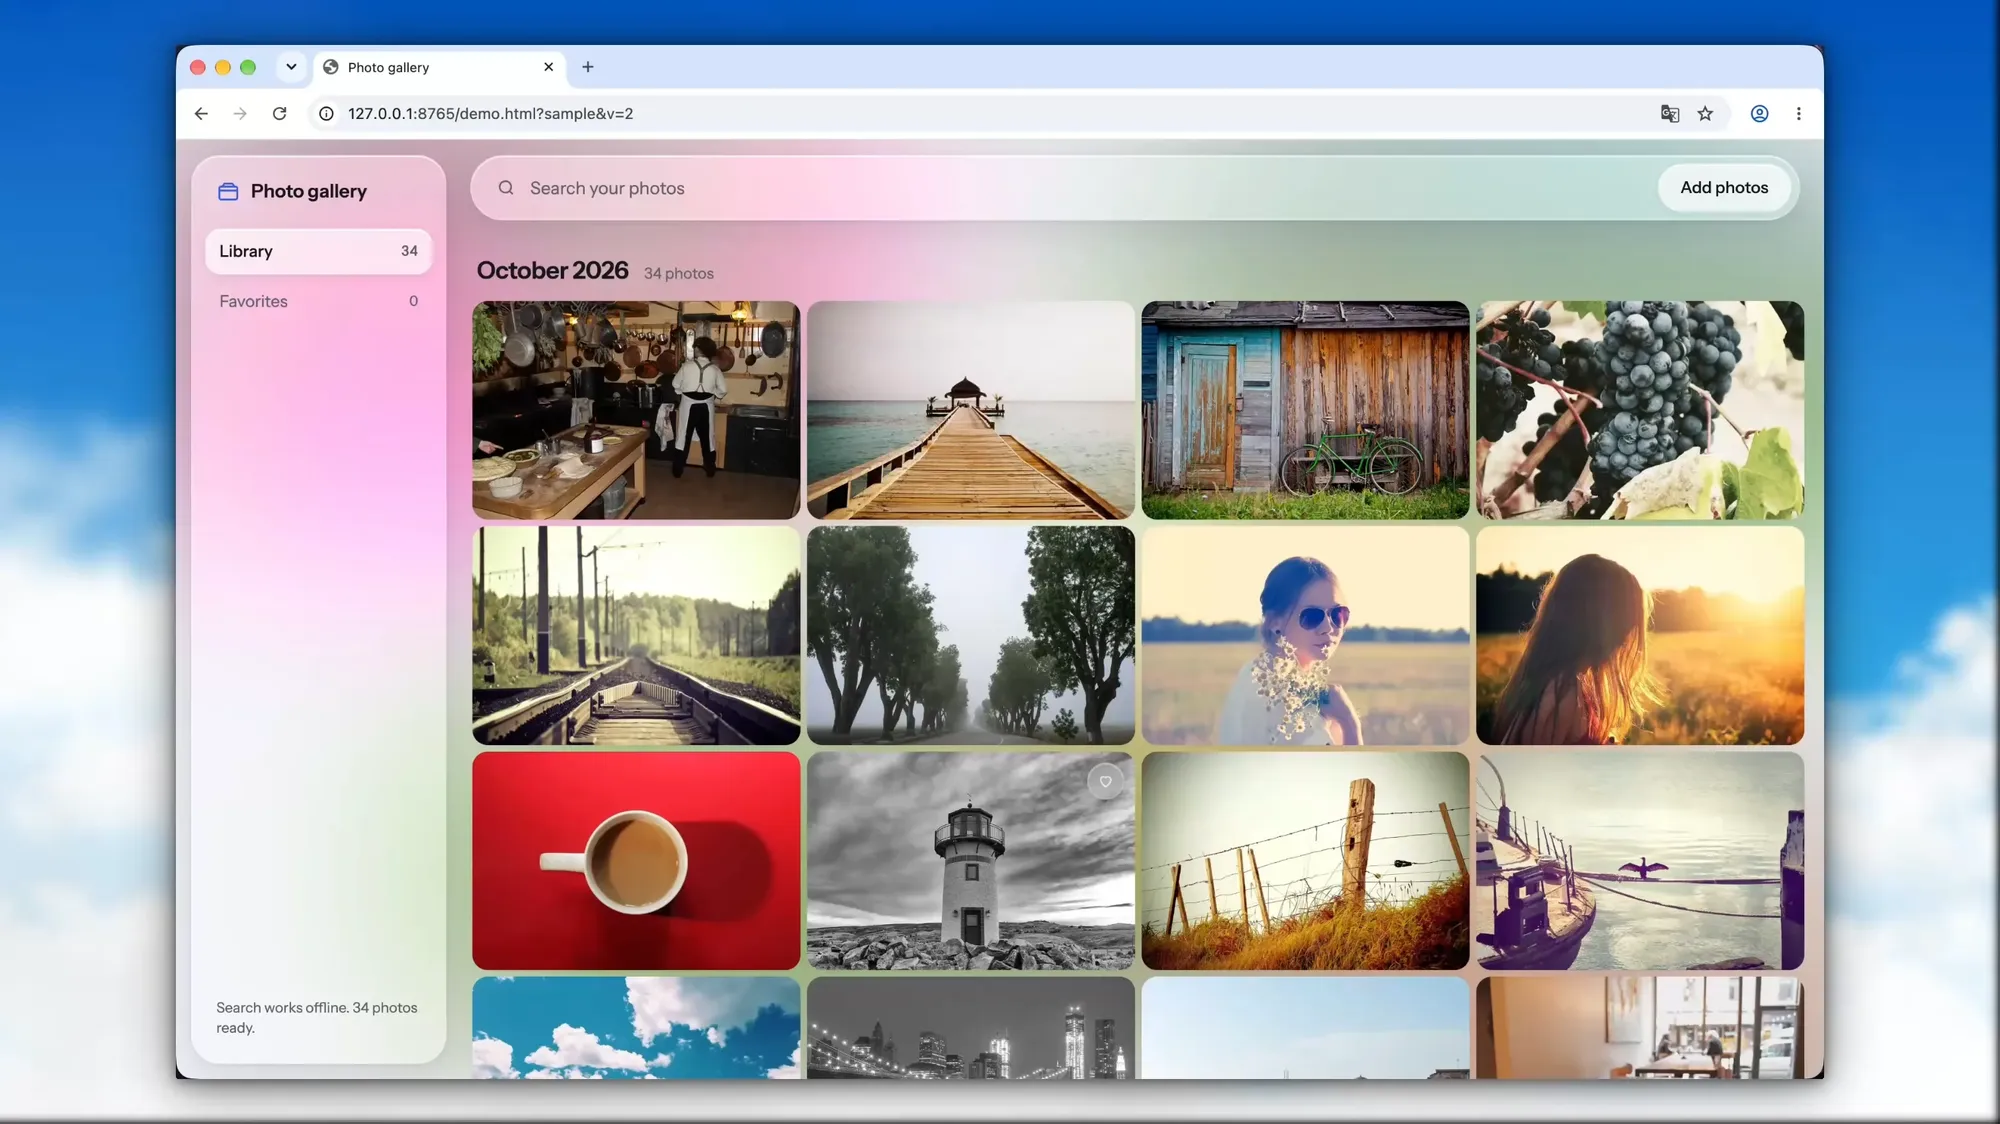View site information icon in address bar

coord(326,114)
